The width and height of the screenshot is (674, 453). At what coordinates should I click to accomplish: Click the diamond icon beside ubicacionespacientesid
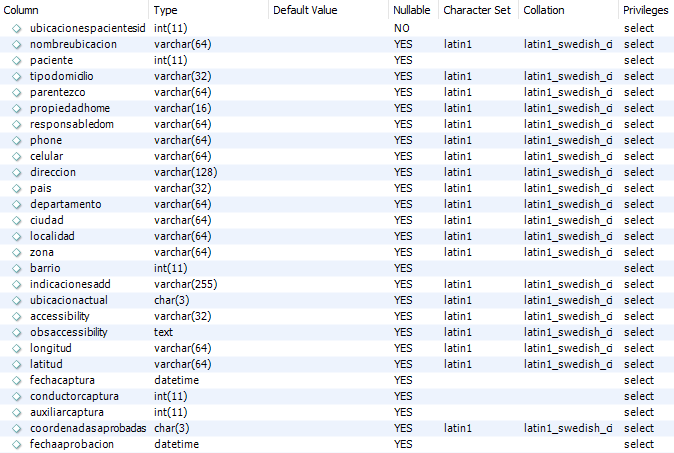point(16,28)
